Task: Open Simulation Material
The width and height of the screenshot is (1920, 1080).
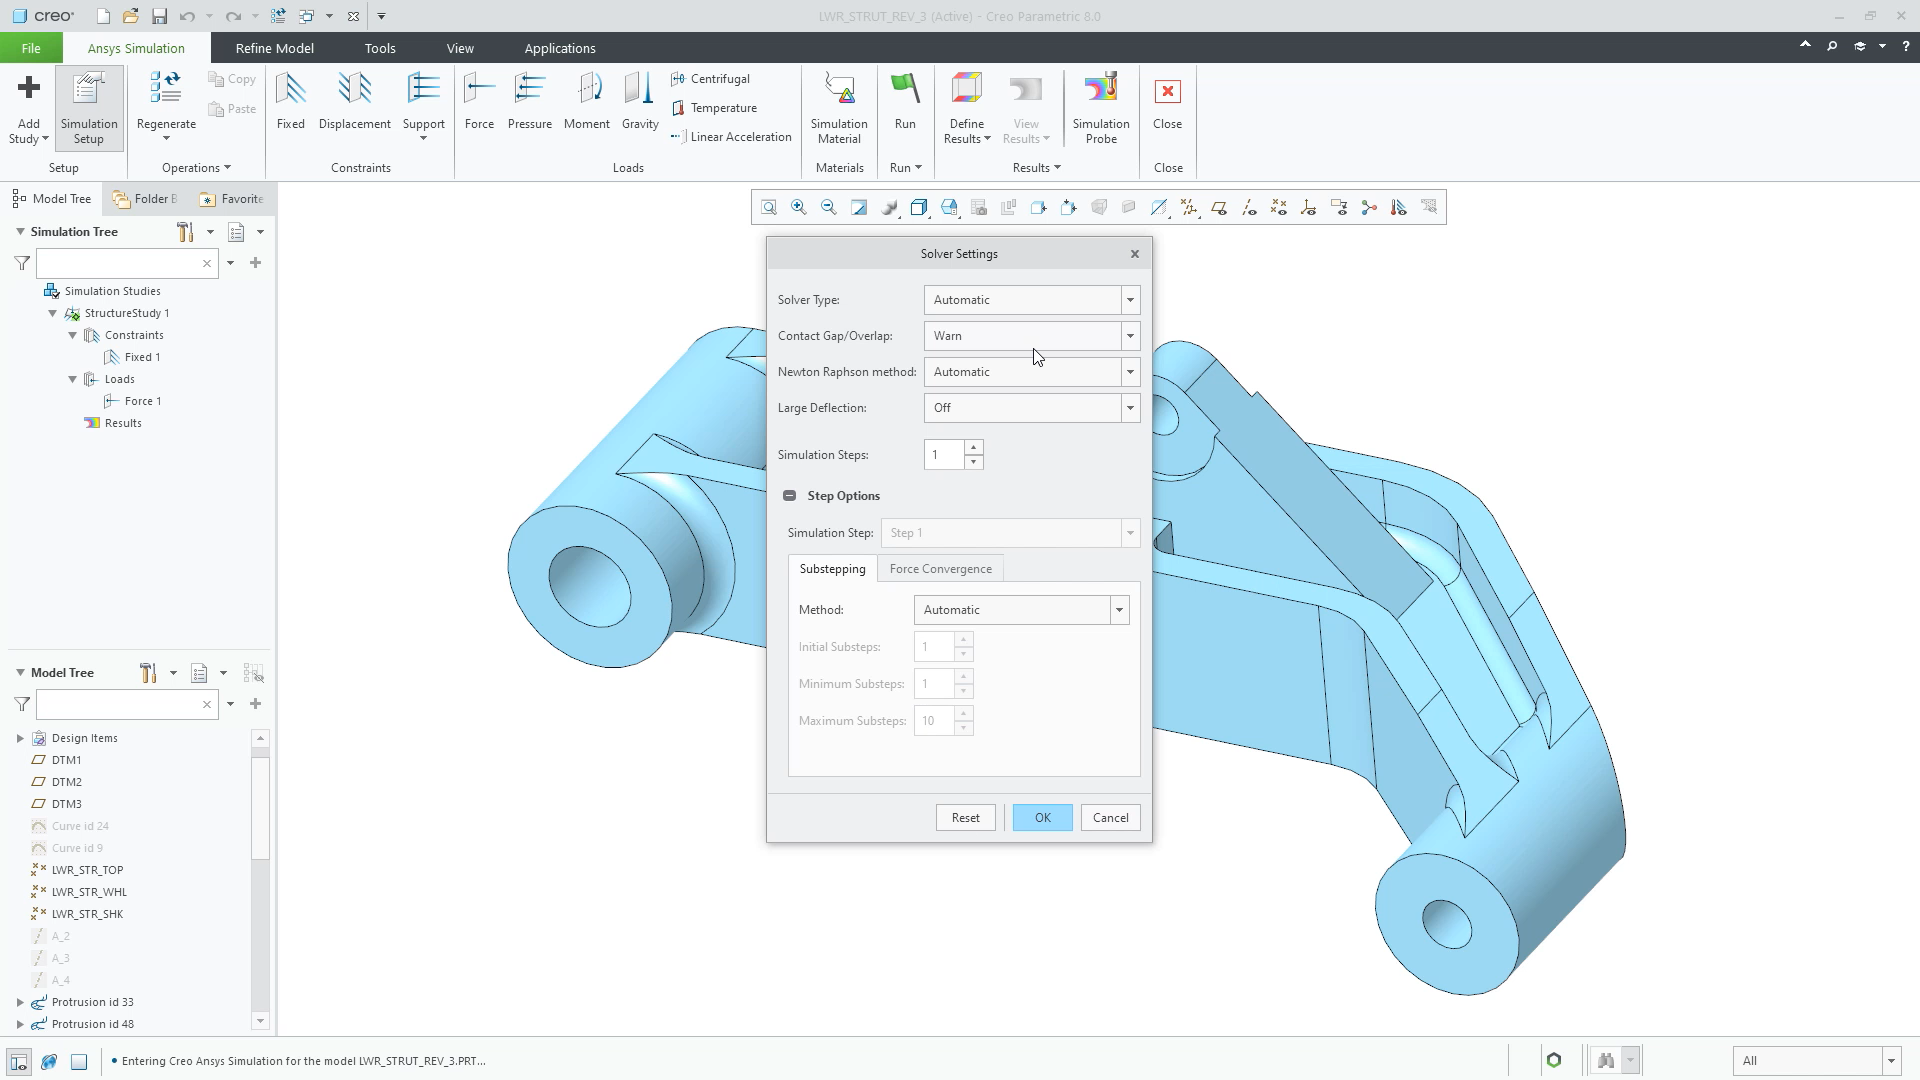Action: [839, 108]
